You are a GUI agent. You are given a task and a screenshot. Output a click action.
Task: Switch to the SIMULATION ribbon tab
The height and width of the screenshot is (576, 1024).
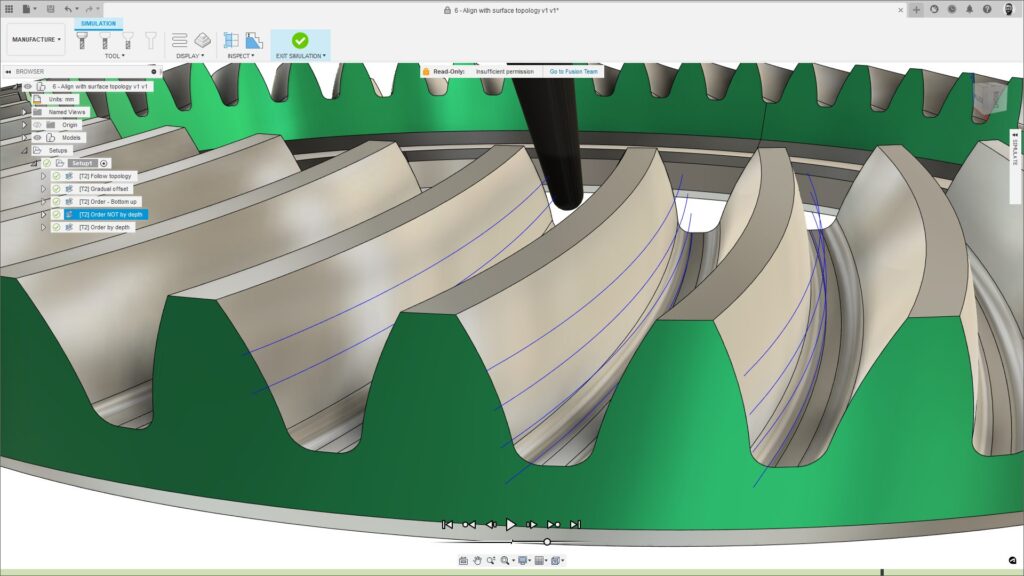(x=98, y=24)
